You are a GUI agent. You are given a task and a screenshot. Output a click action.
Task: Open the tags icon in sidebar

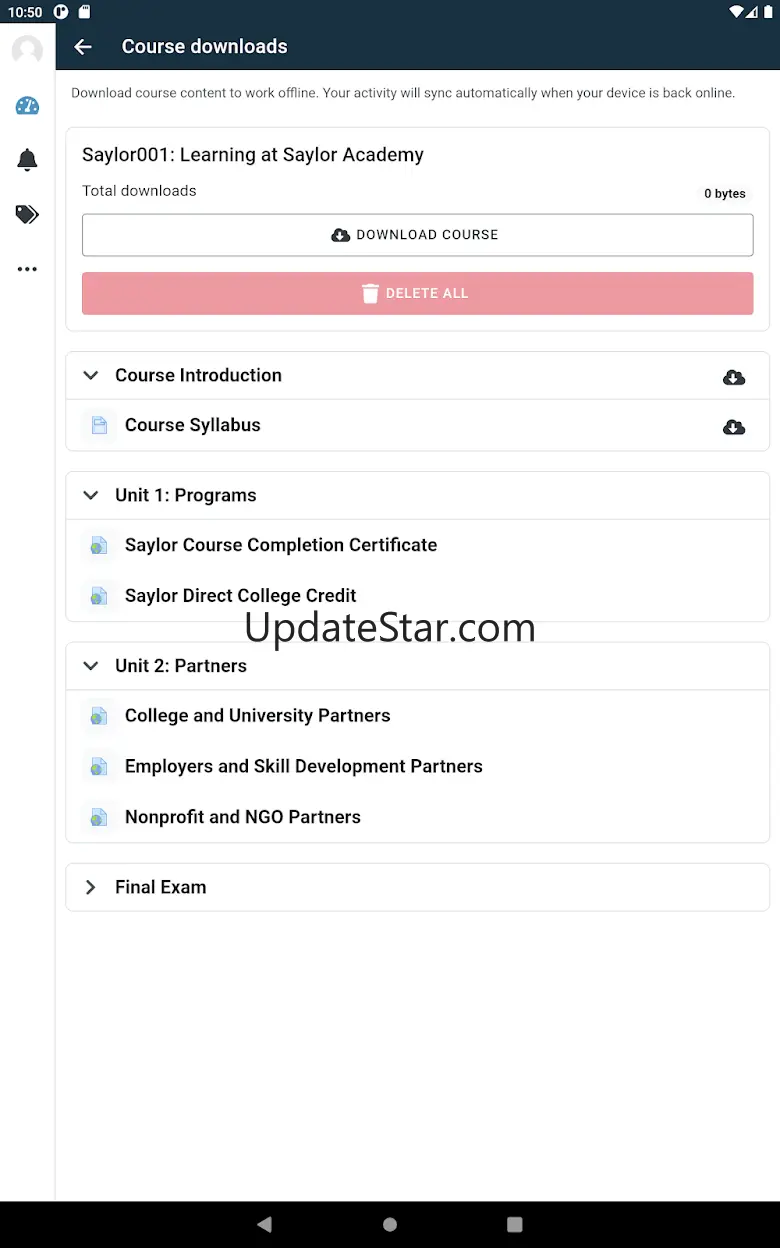(27, 214)
